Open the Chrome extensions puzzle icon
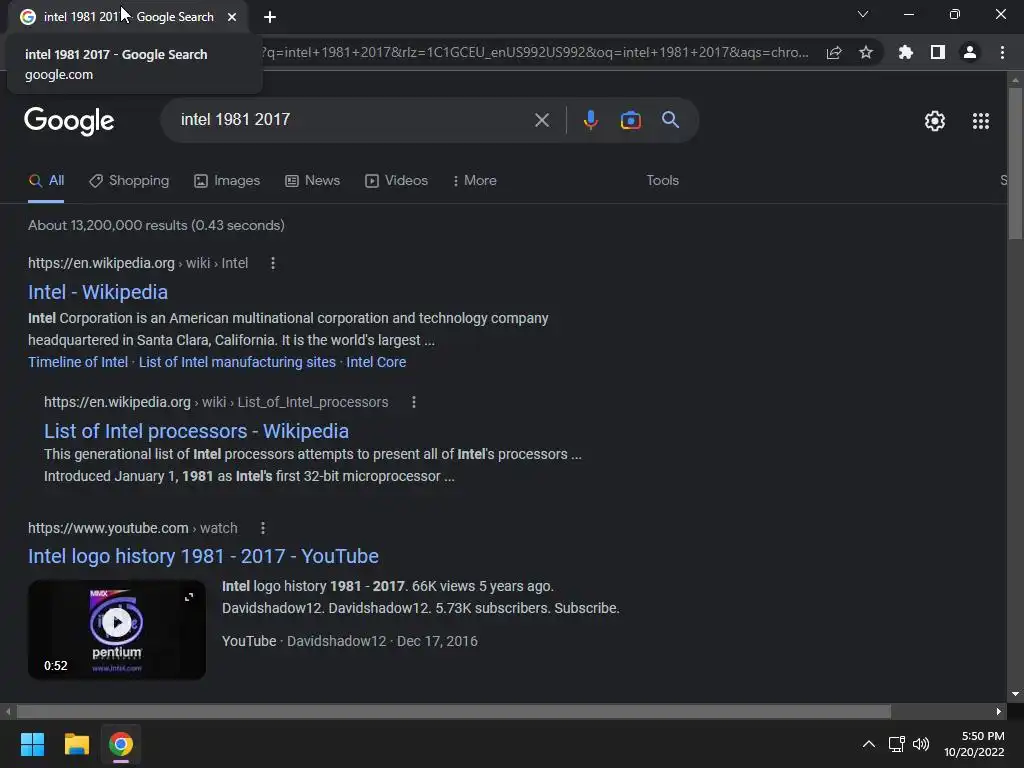 905,52
